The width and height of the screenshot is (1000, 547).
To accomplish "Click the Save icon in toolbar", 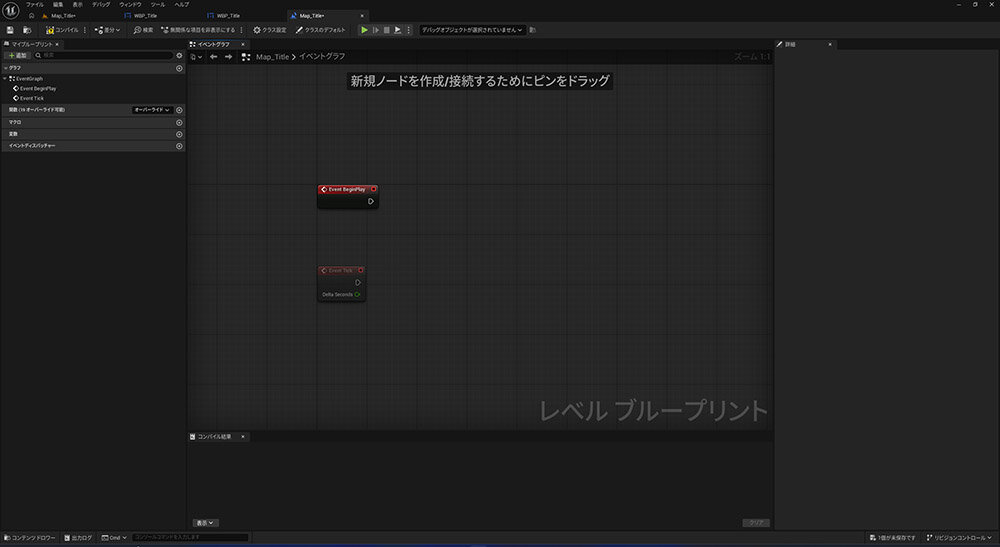I will click(10, 30).
